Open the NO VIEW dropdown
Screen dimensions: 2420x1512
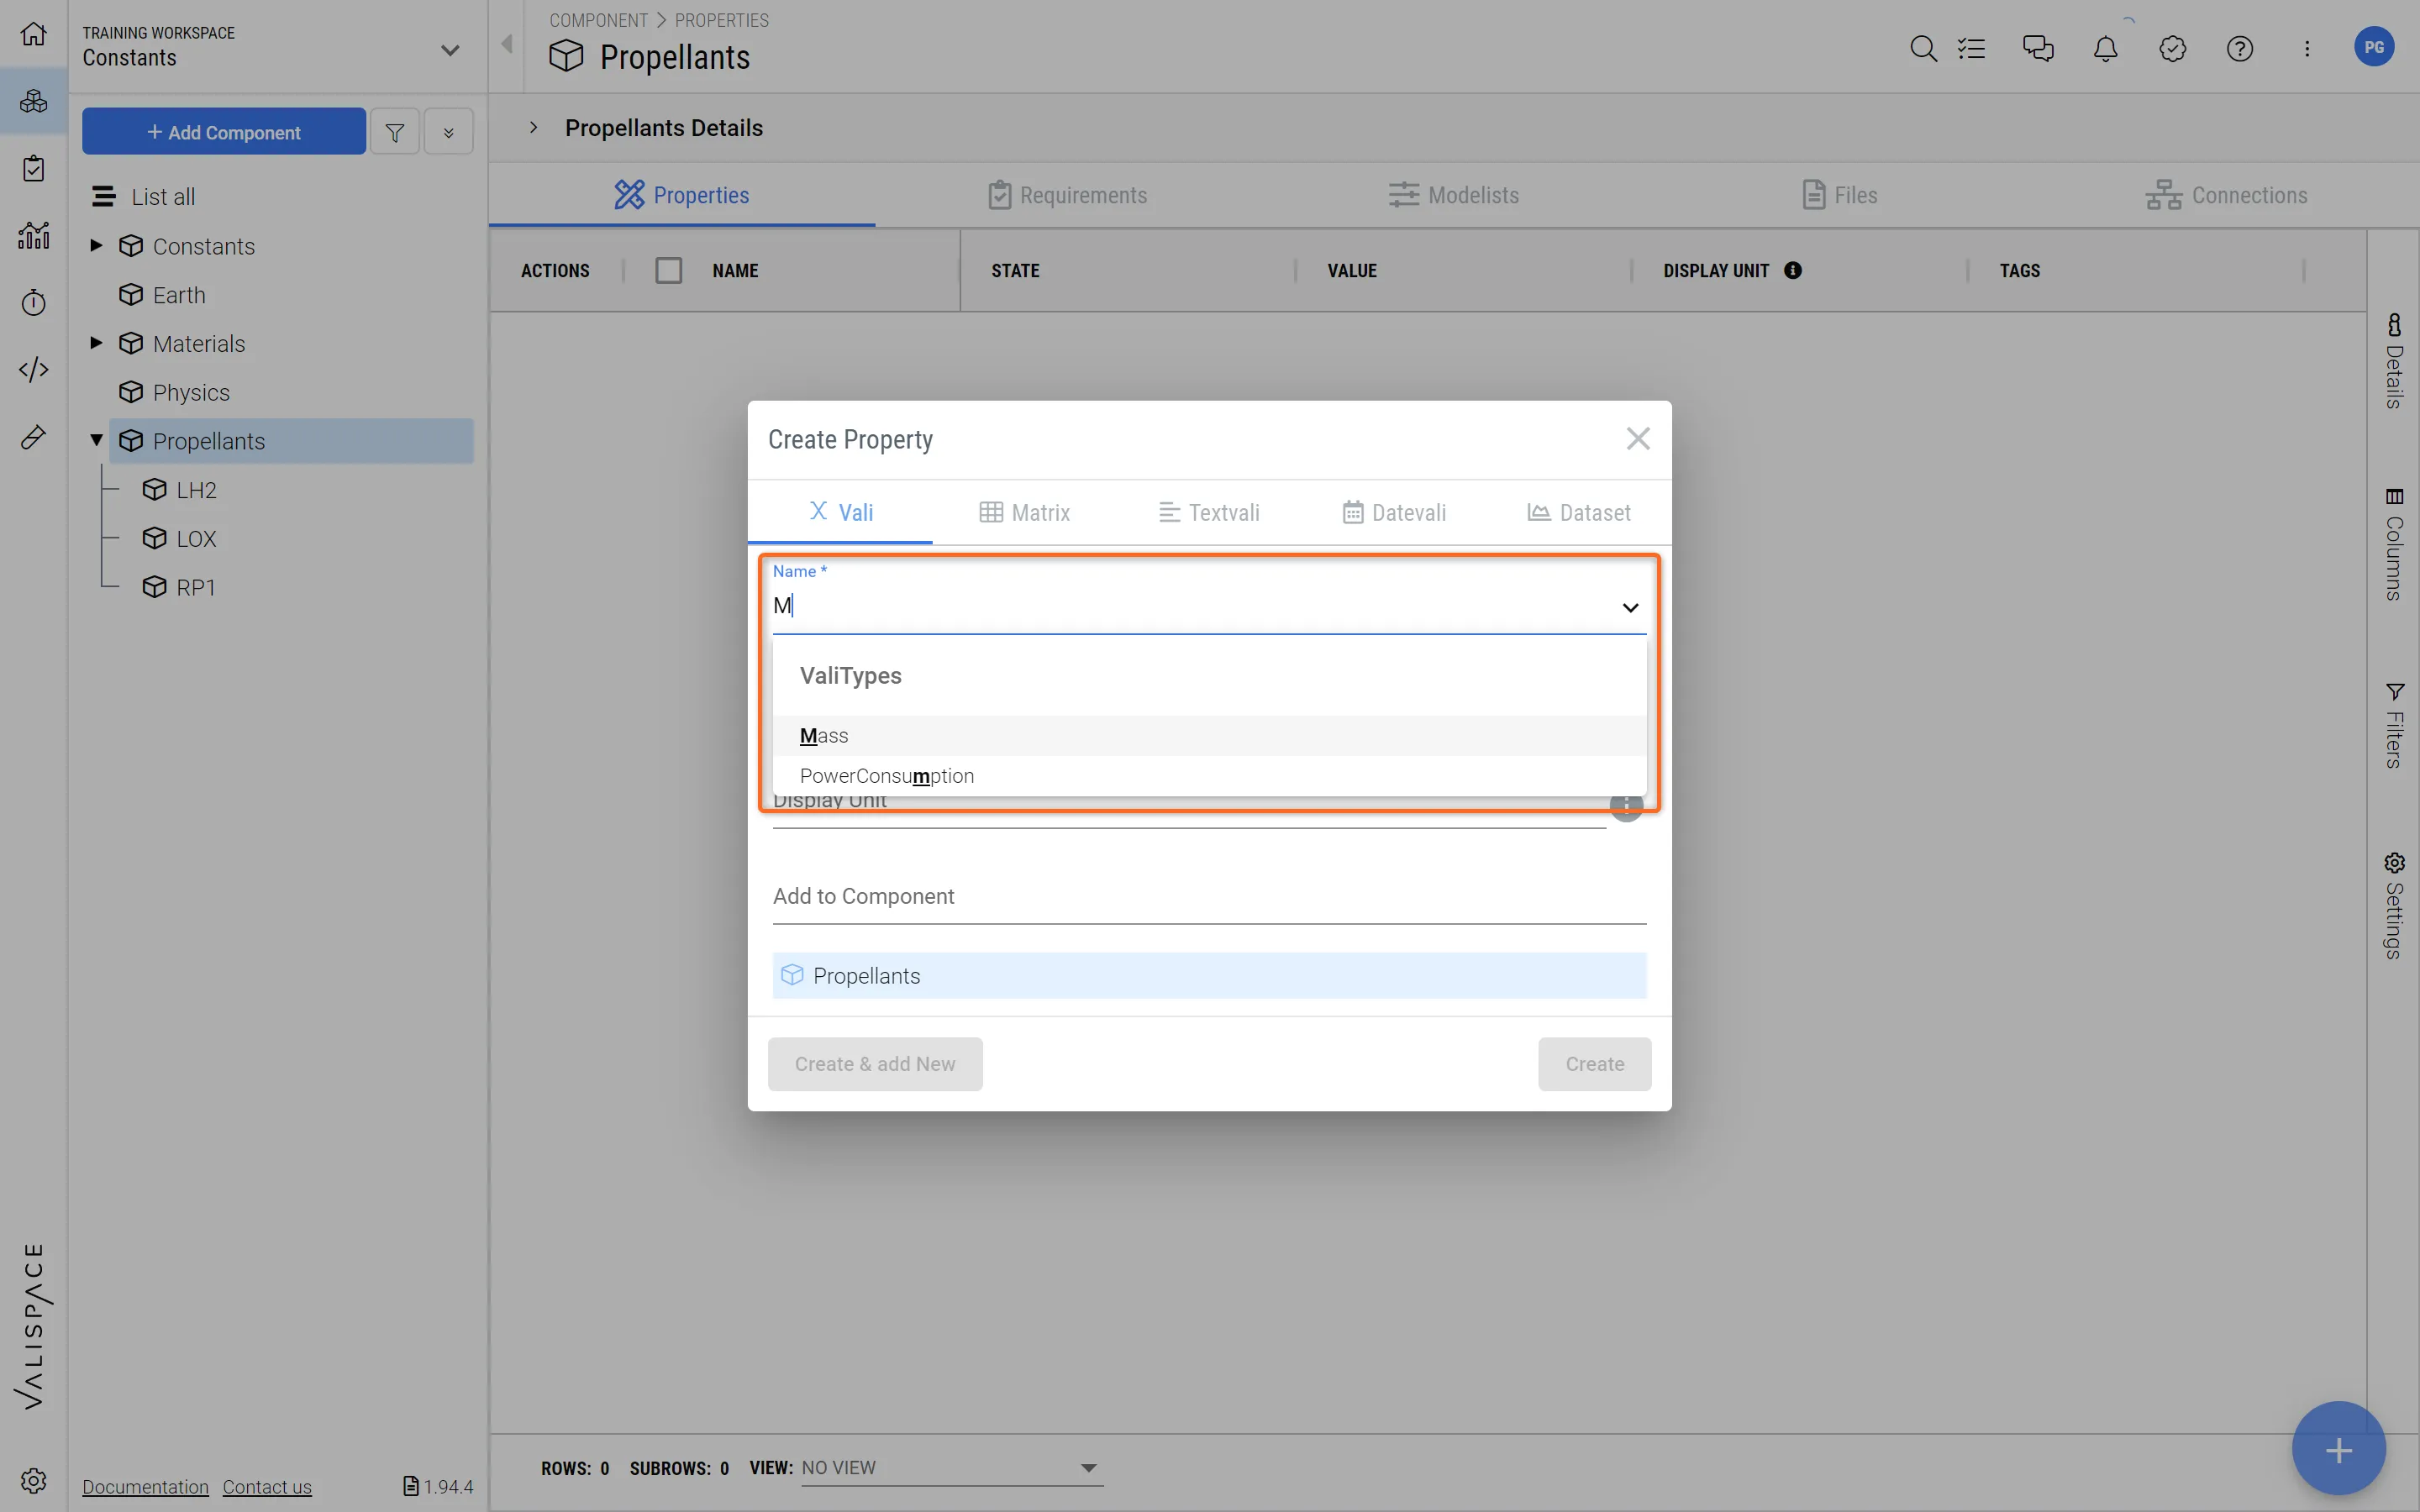click(1087, 1467)
